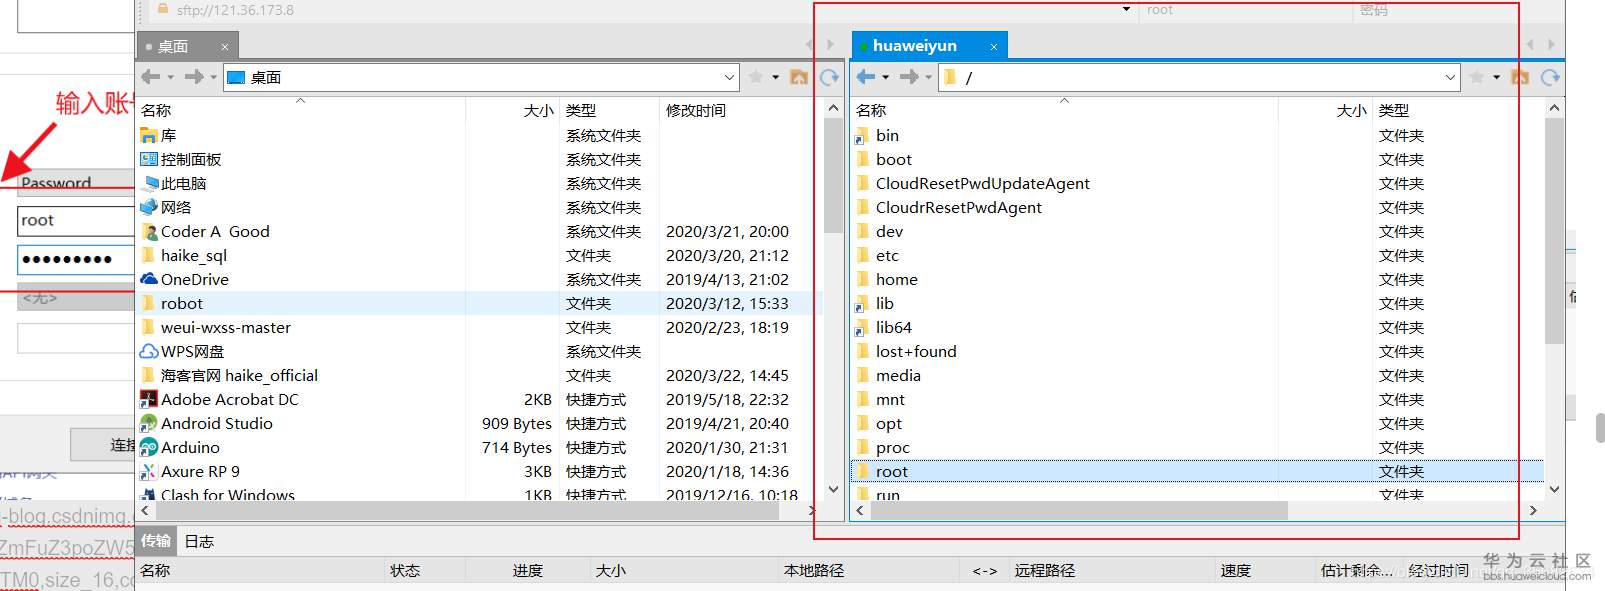Open the remote bookmark star dropdown arrow
This screenshot has width=1605, height=591.
[1496, 77]
